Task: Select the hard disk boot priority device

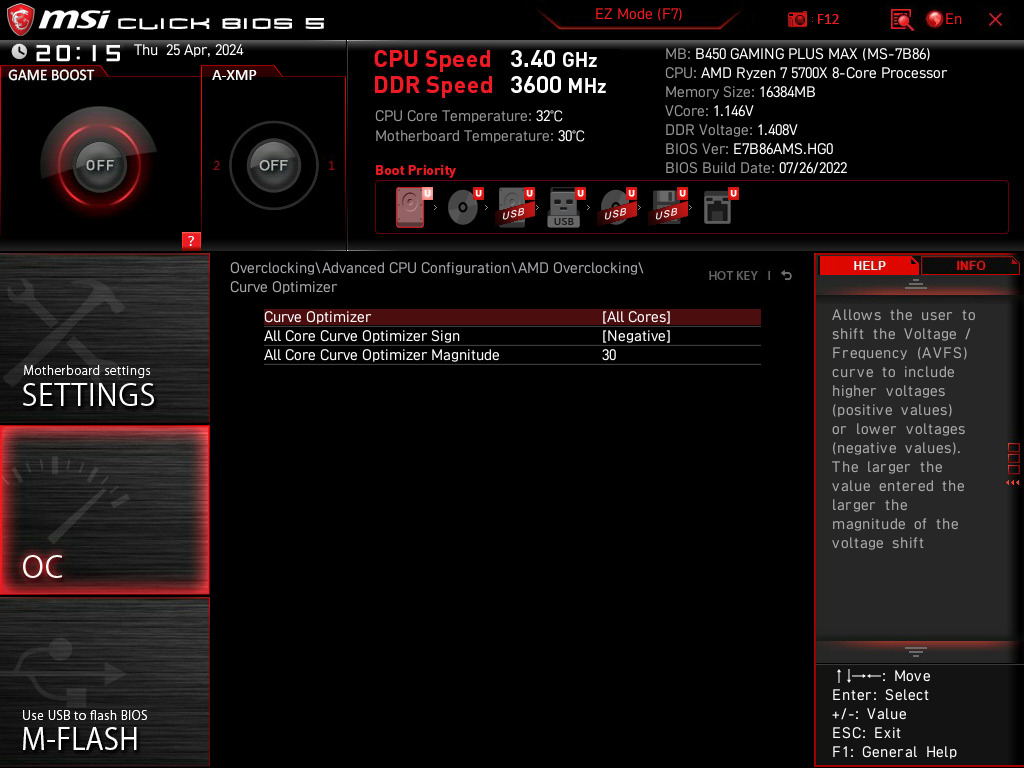Action: click(413, 207)
